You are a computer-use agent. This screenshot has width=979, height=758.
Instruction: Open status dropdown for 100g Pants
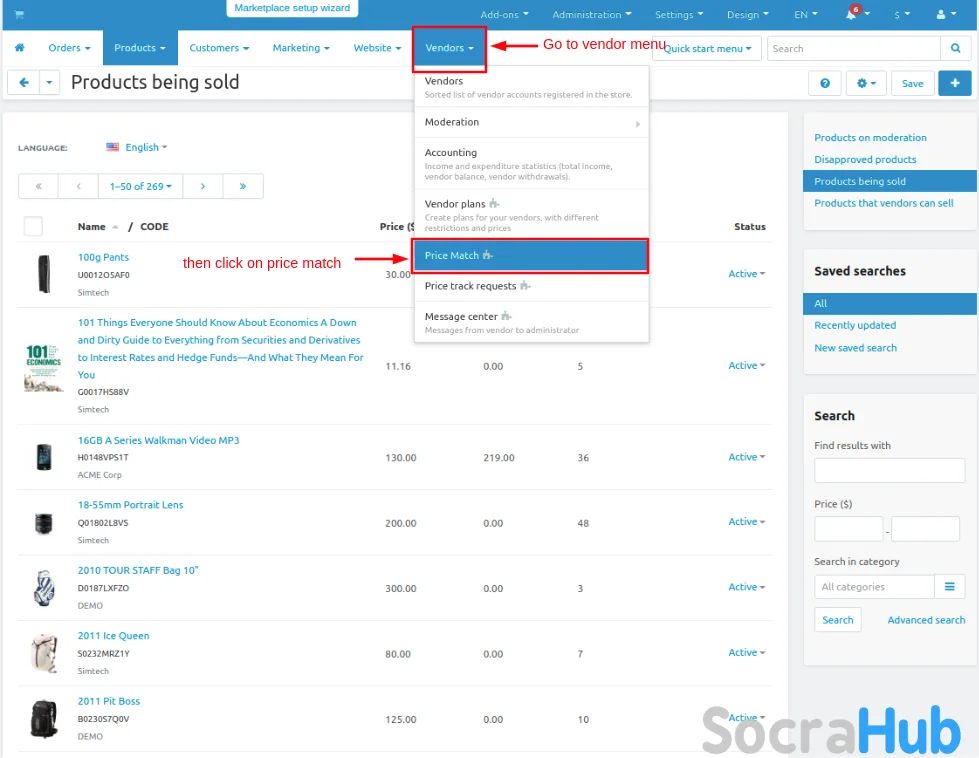pos(747,273)
